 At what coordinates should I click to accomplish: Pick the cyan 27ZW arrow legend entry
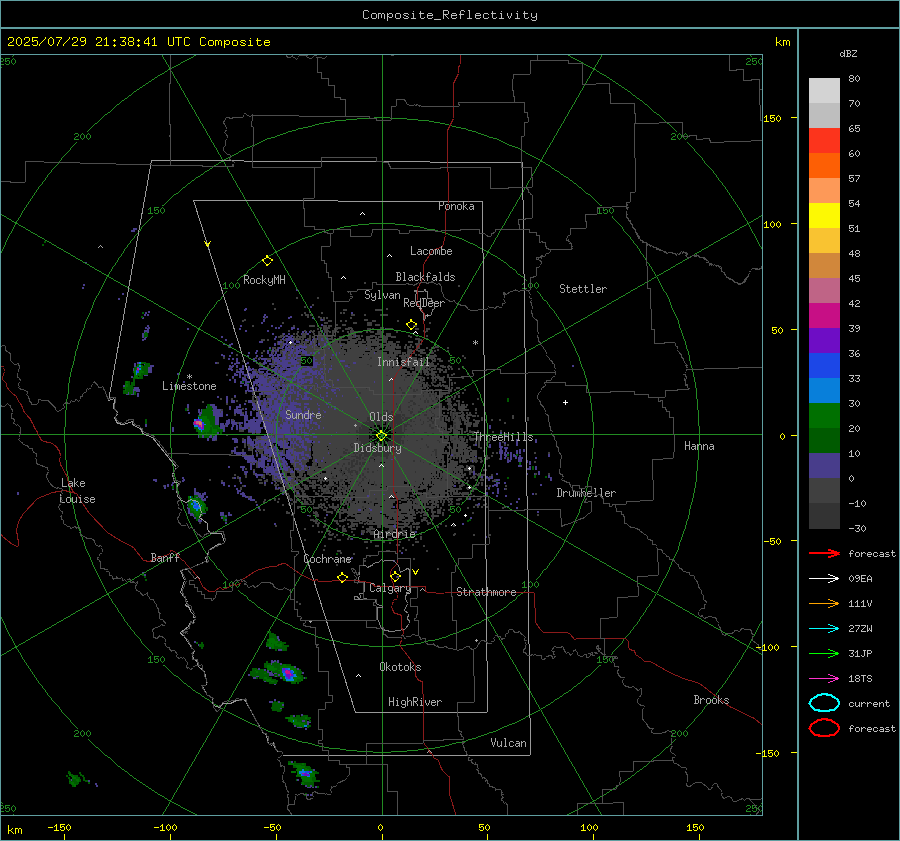coord(824,629)
